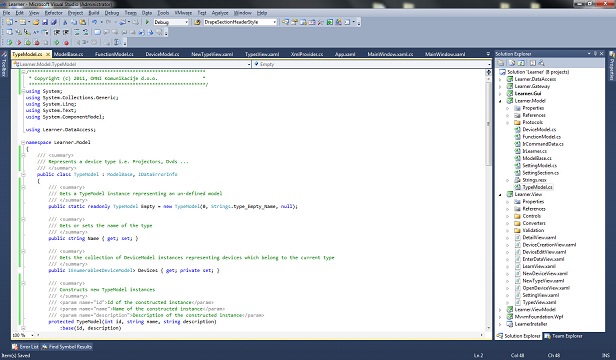Pin the Solution Explorer panel with auto-hide pin
This screenshot has width=616, height=360.
(x=595, y=53)
